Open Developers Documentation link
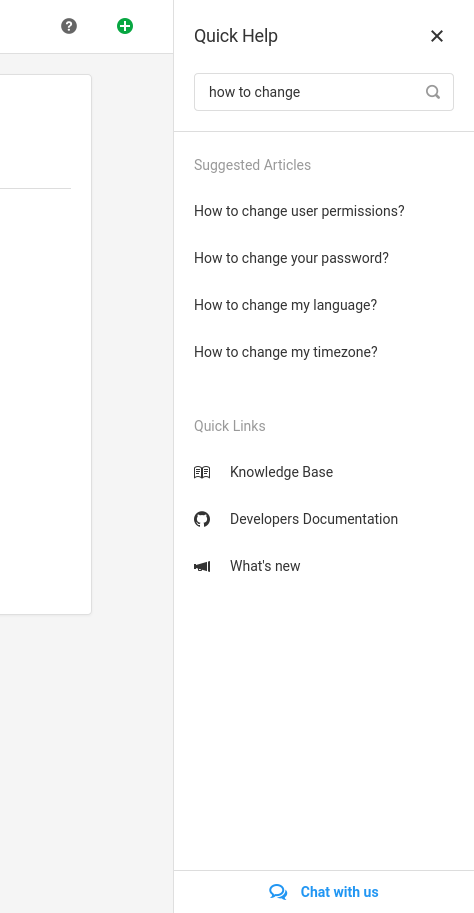 pyautogui.click(x=314, y=519)
